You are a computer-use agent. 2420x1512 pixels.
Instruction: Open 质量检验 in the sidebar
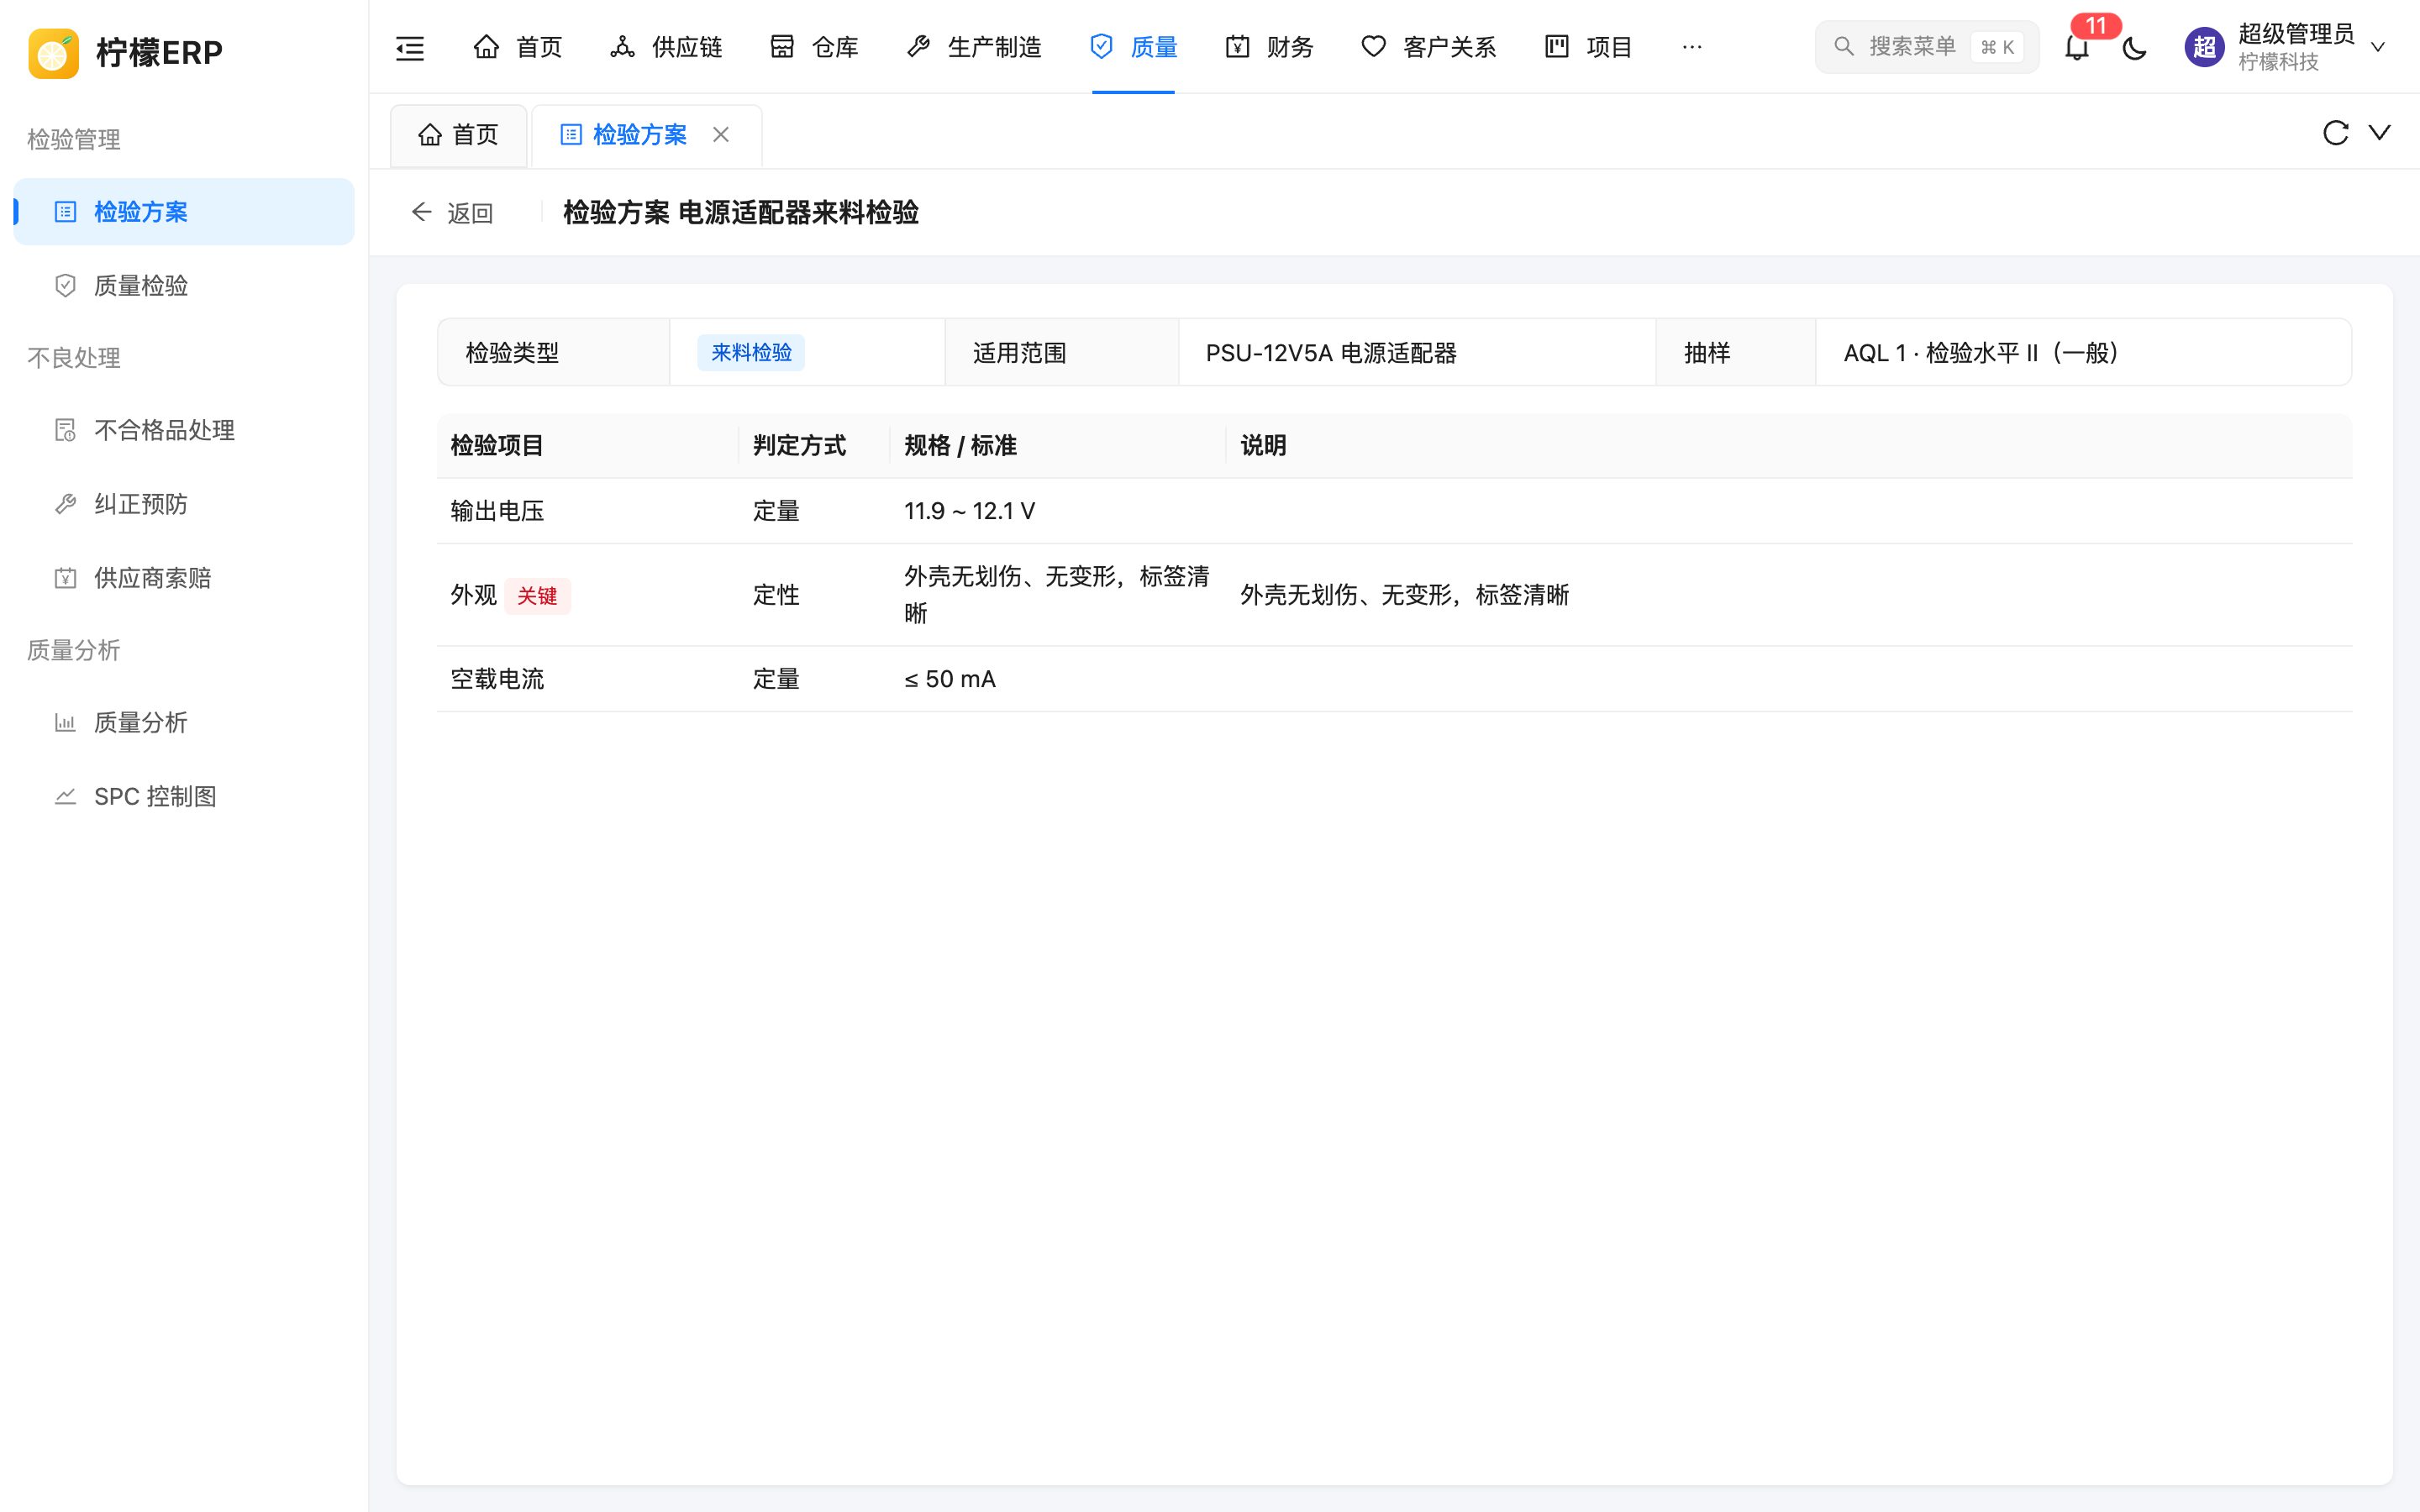tap(184, 286)
